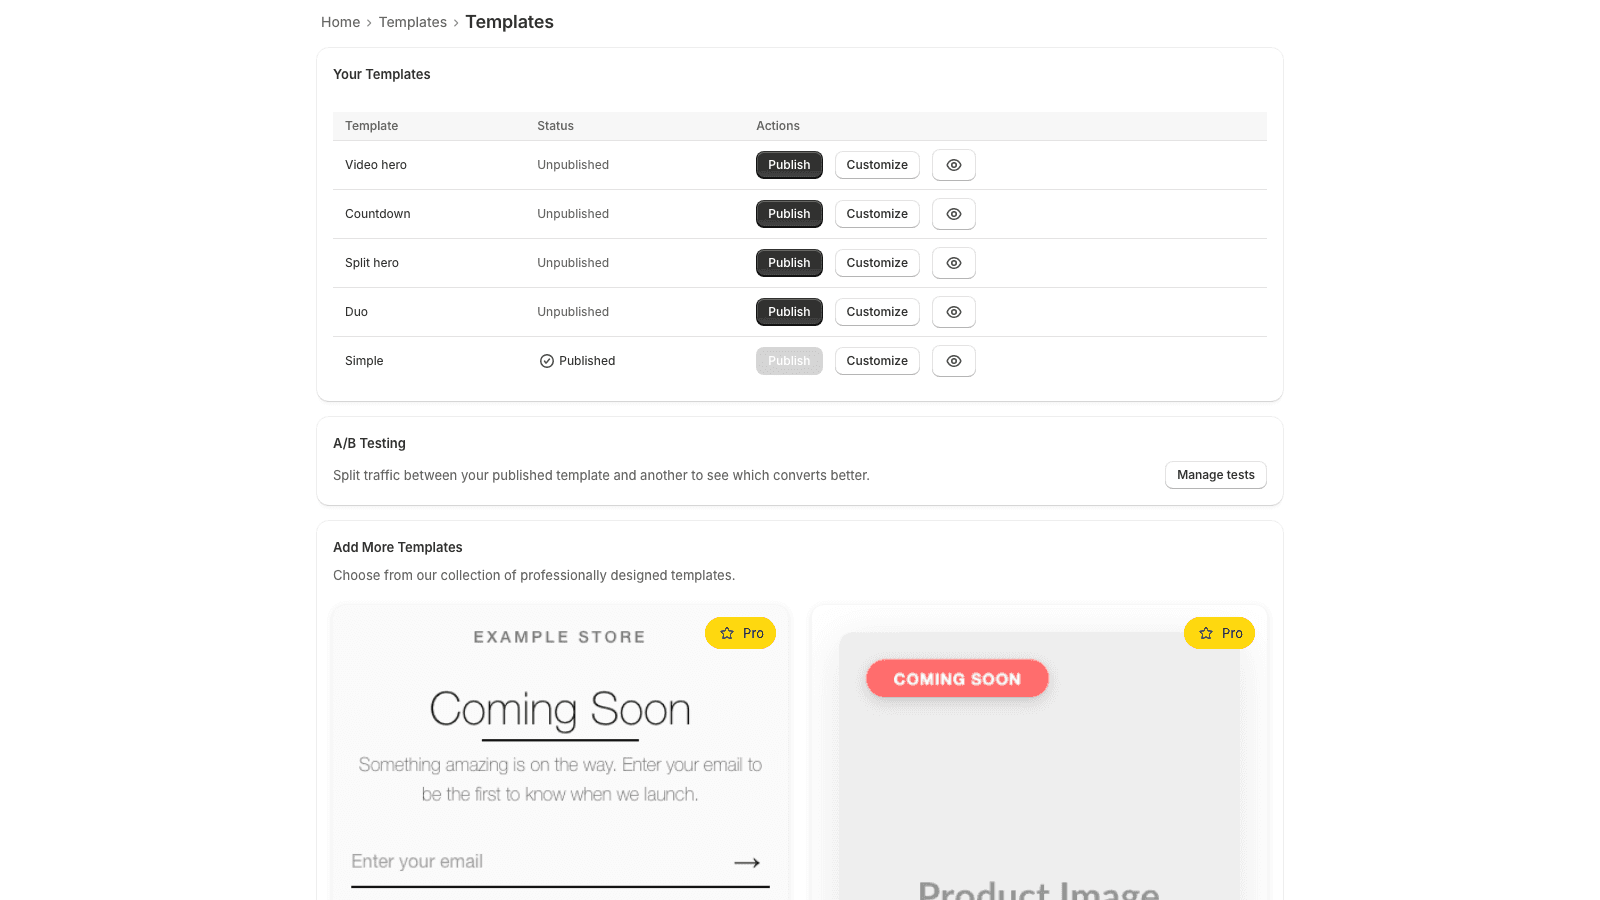Click the Published checkmark status icon
Screen dimensions: 1600x900
pyautogui.click(x=547, y=361)
